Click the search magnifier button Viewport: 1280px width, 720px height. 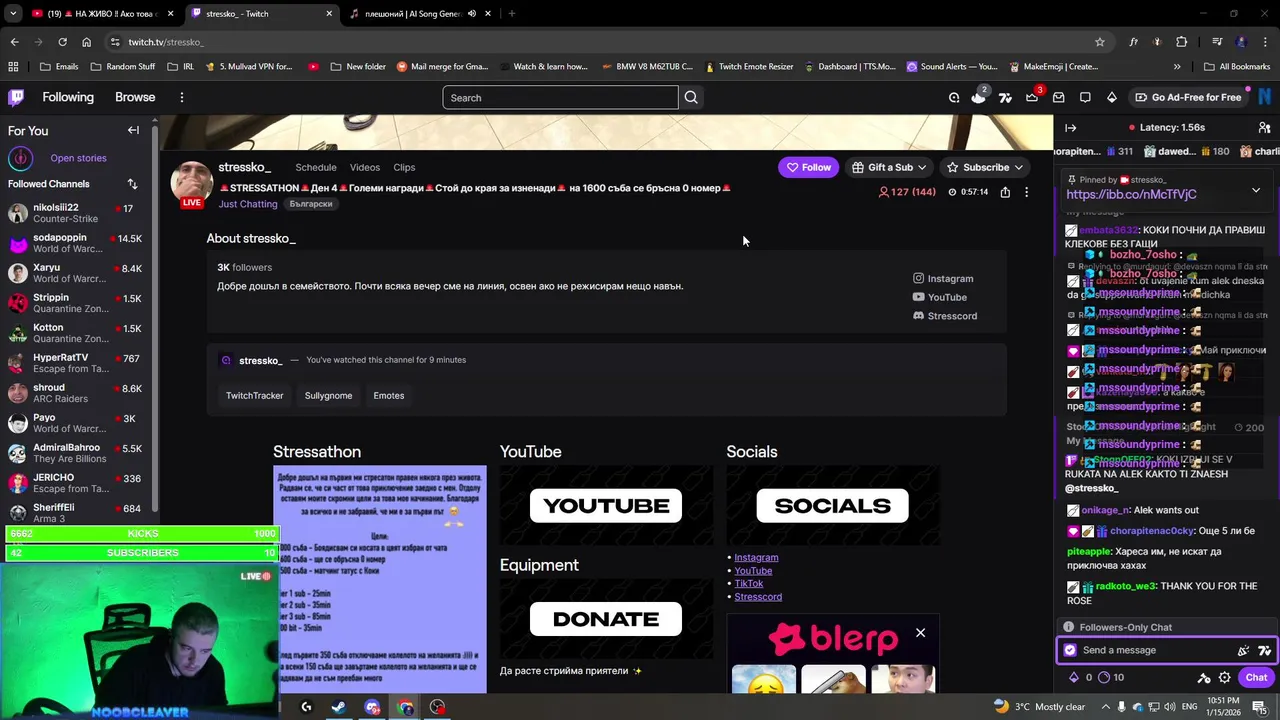coord(691,97)
